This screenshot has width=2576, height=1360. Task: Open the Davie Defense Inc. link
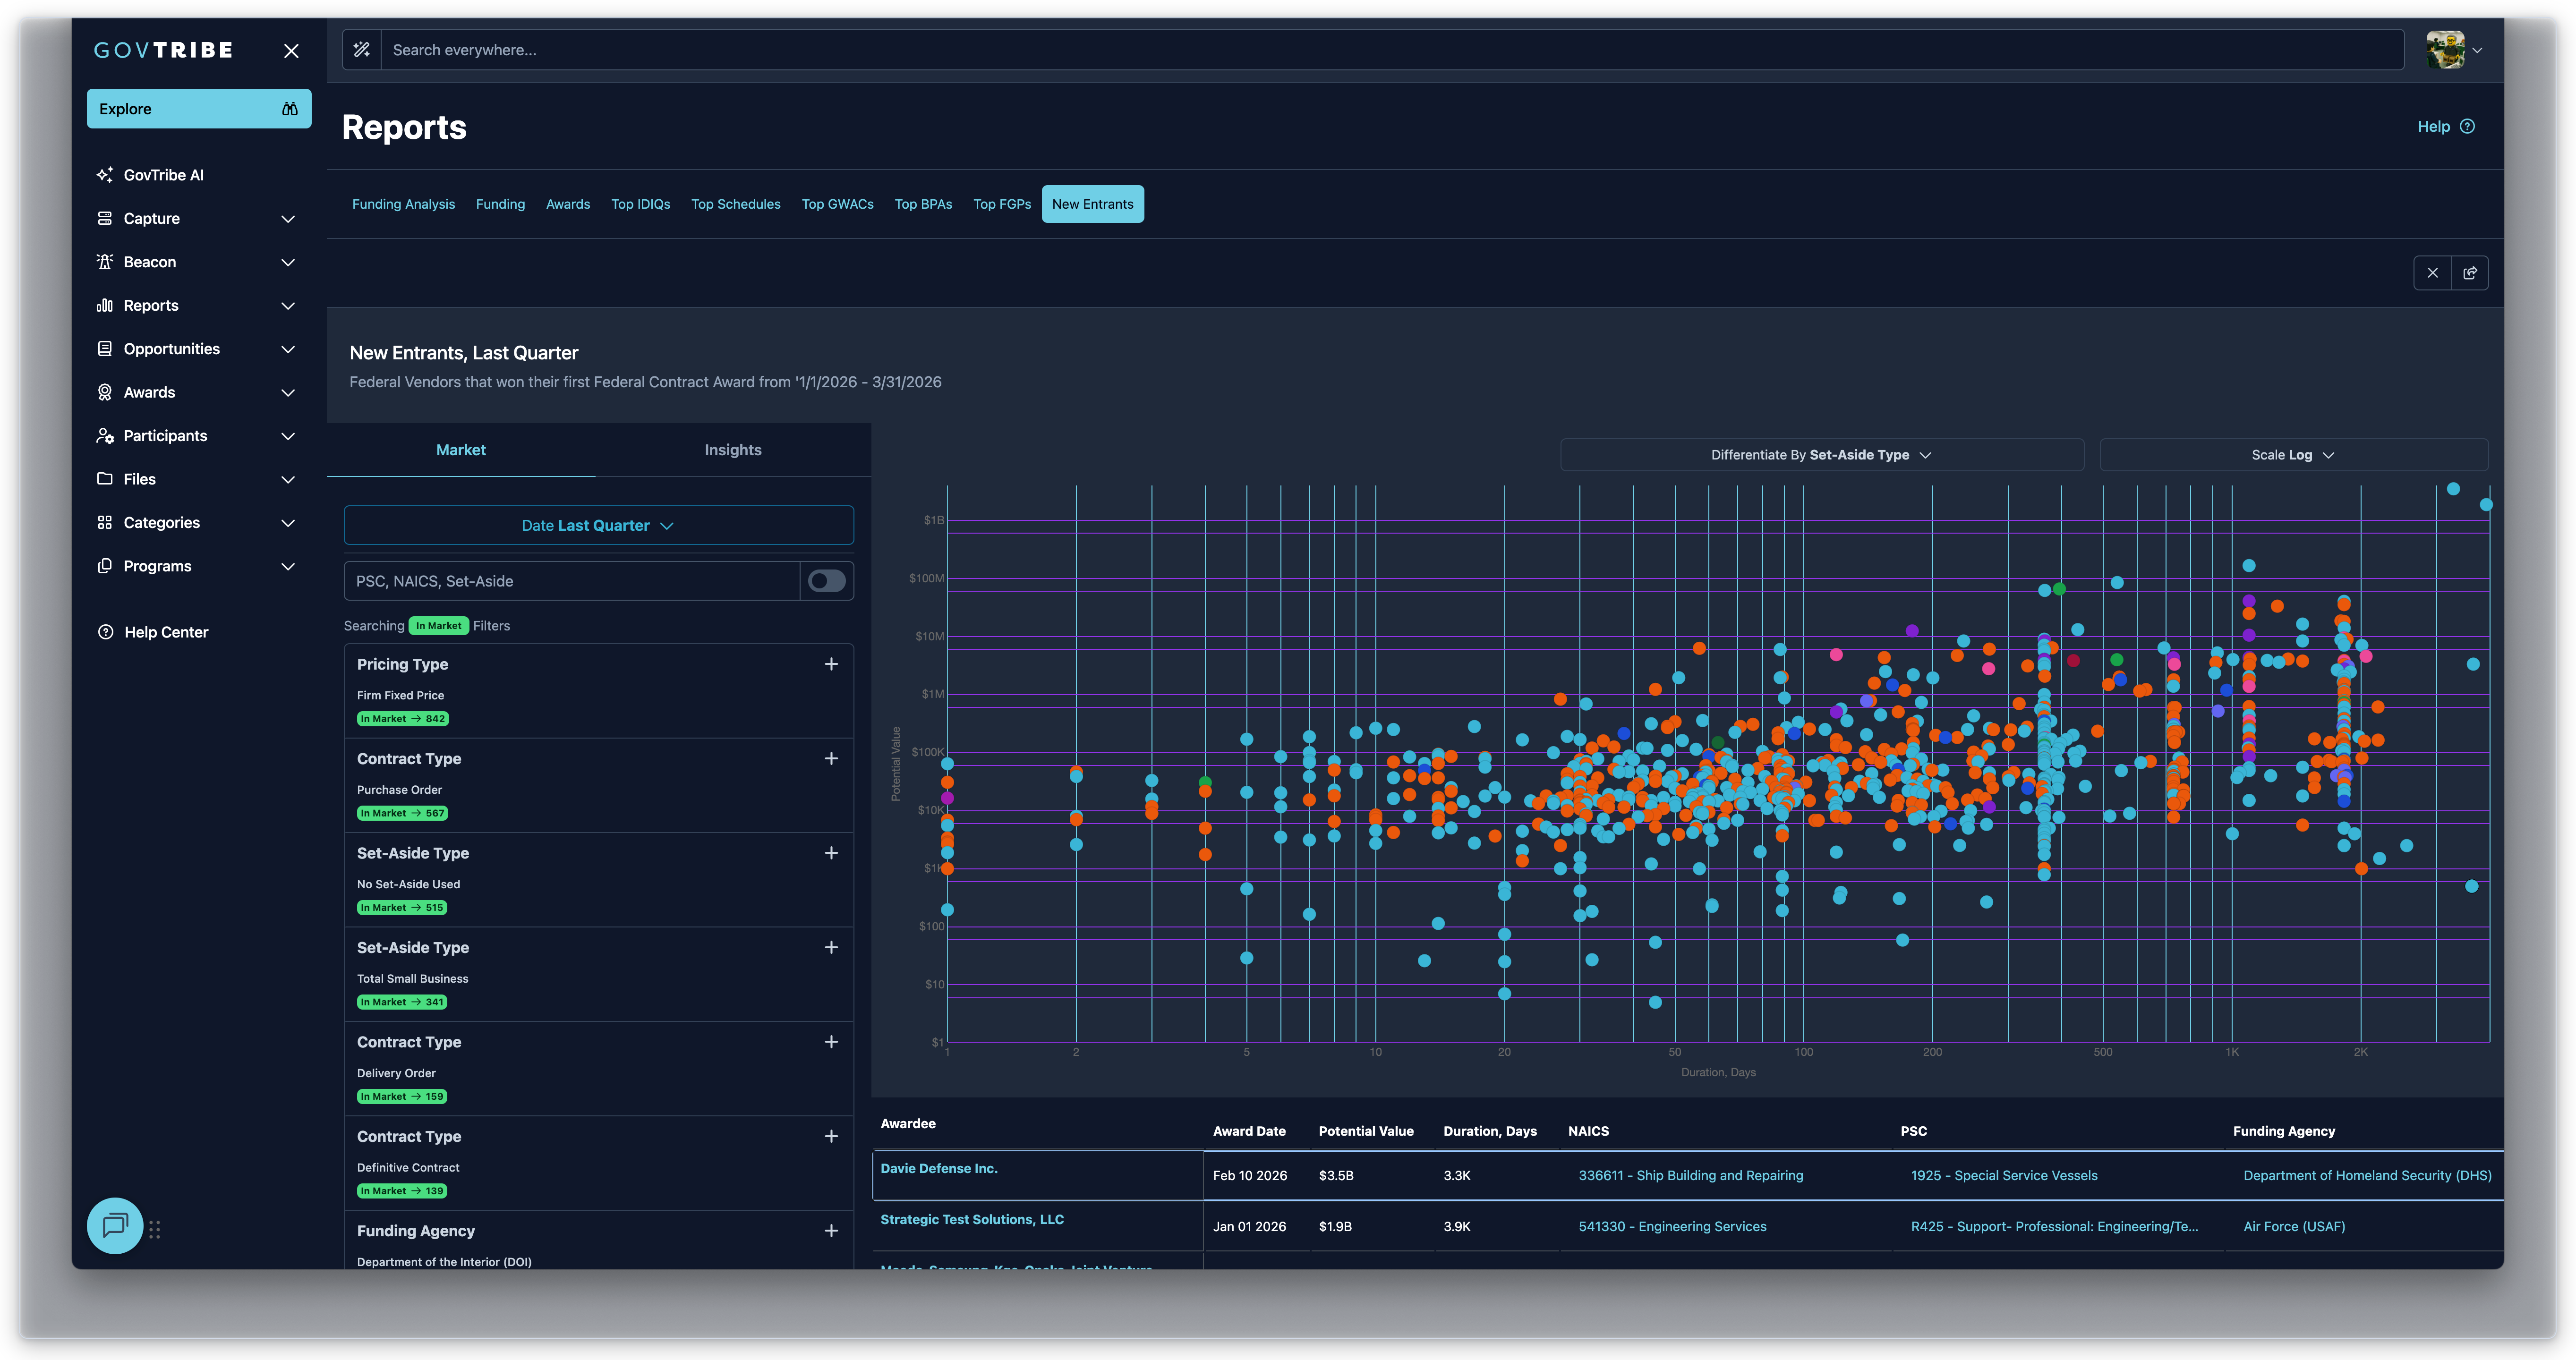pyautogui.click(x=938, y=1169)
